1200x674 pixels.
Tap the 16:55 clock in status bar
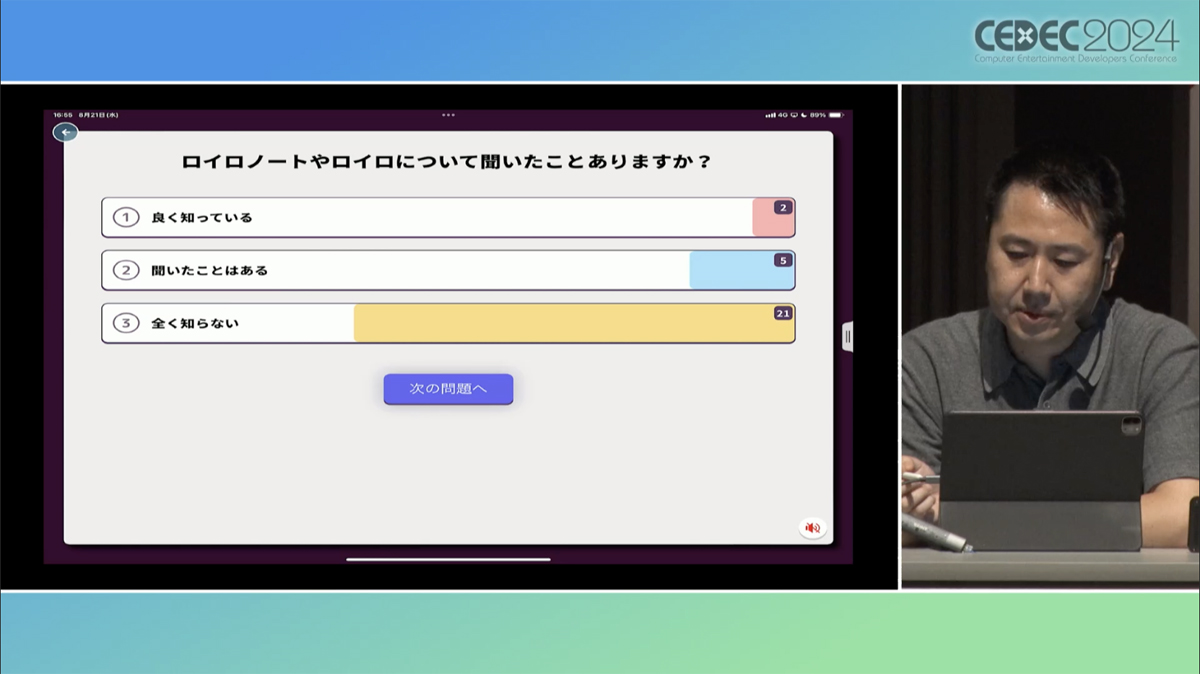pyautogui.click(x=63, y=115)
